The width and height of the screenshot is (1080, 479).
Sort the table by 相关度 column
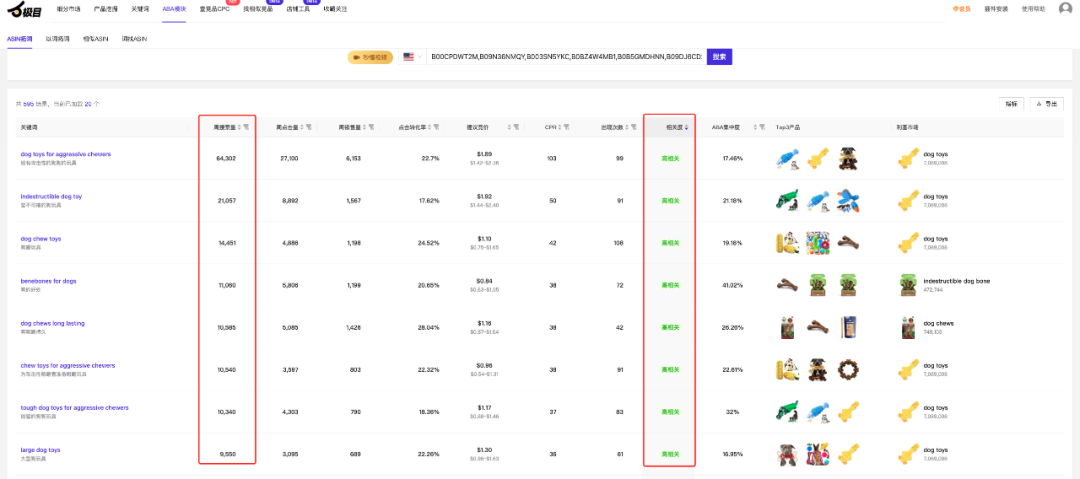click(686, 127)
